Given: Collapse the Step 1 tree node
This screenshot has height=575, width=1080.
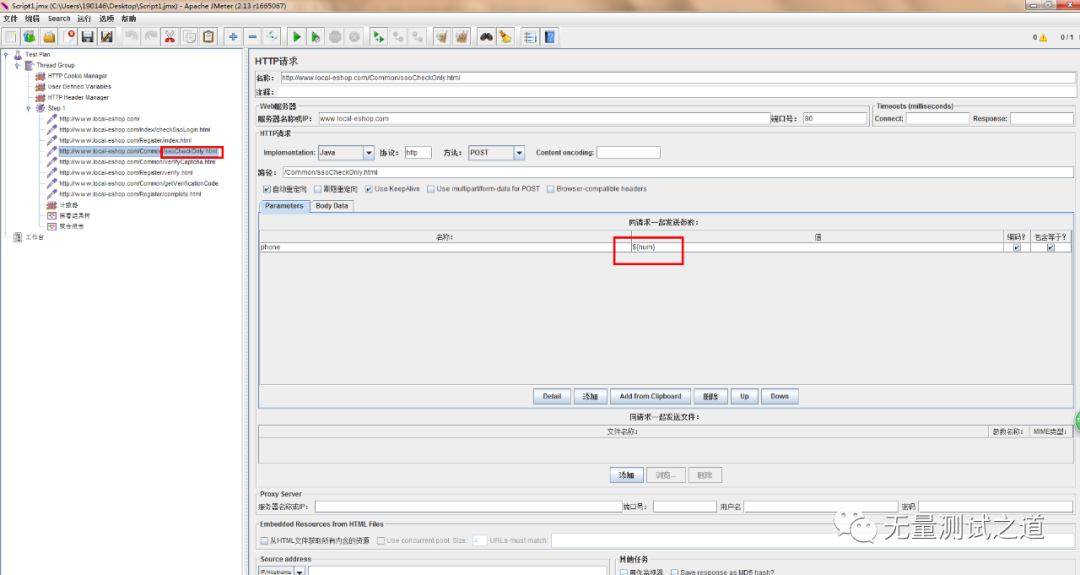Looking at the screenshot, I should [29, 108].
